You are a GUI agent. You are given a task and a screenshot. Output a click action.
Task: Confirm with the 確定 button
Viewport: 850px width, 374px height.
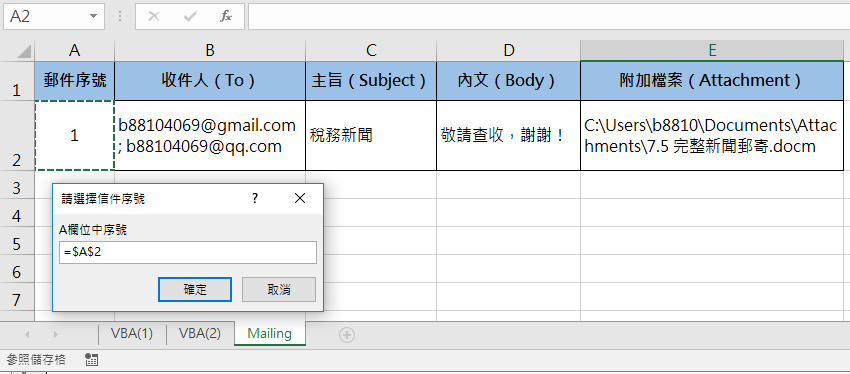coord(195,289)
